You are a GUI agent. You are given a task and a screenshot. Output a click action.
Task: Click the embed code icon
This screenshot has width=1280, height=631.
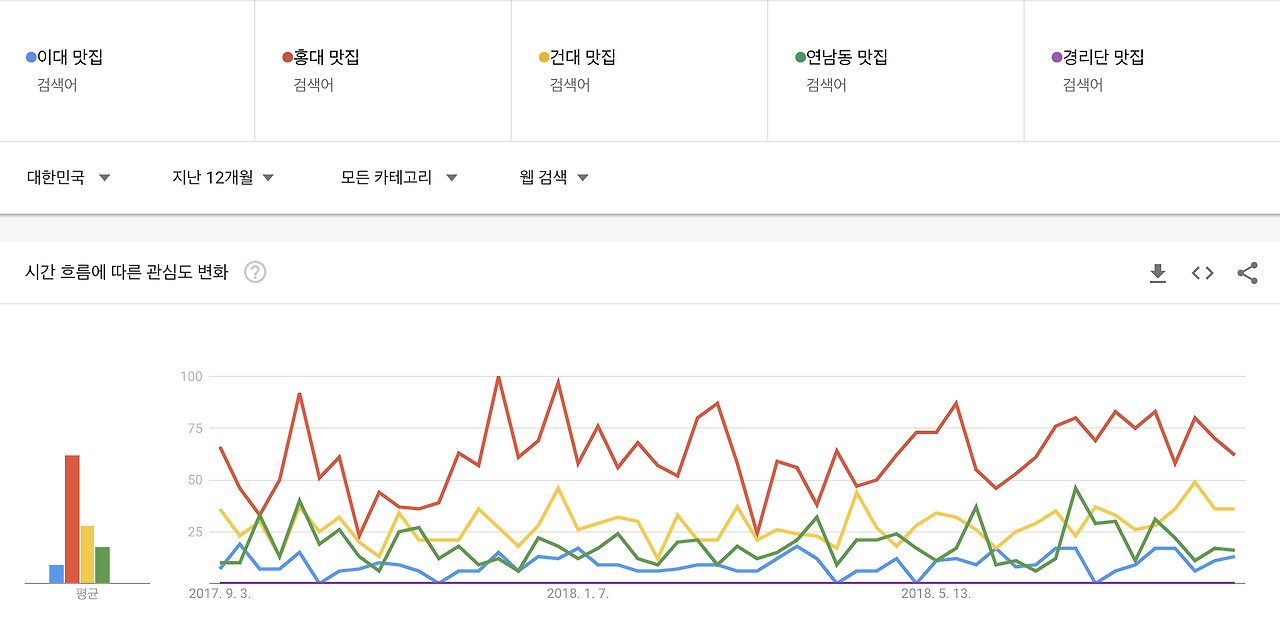[1202, 272]
